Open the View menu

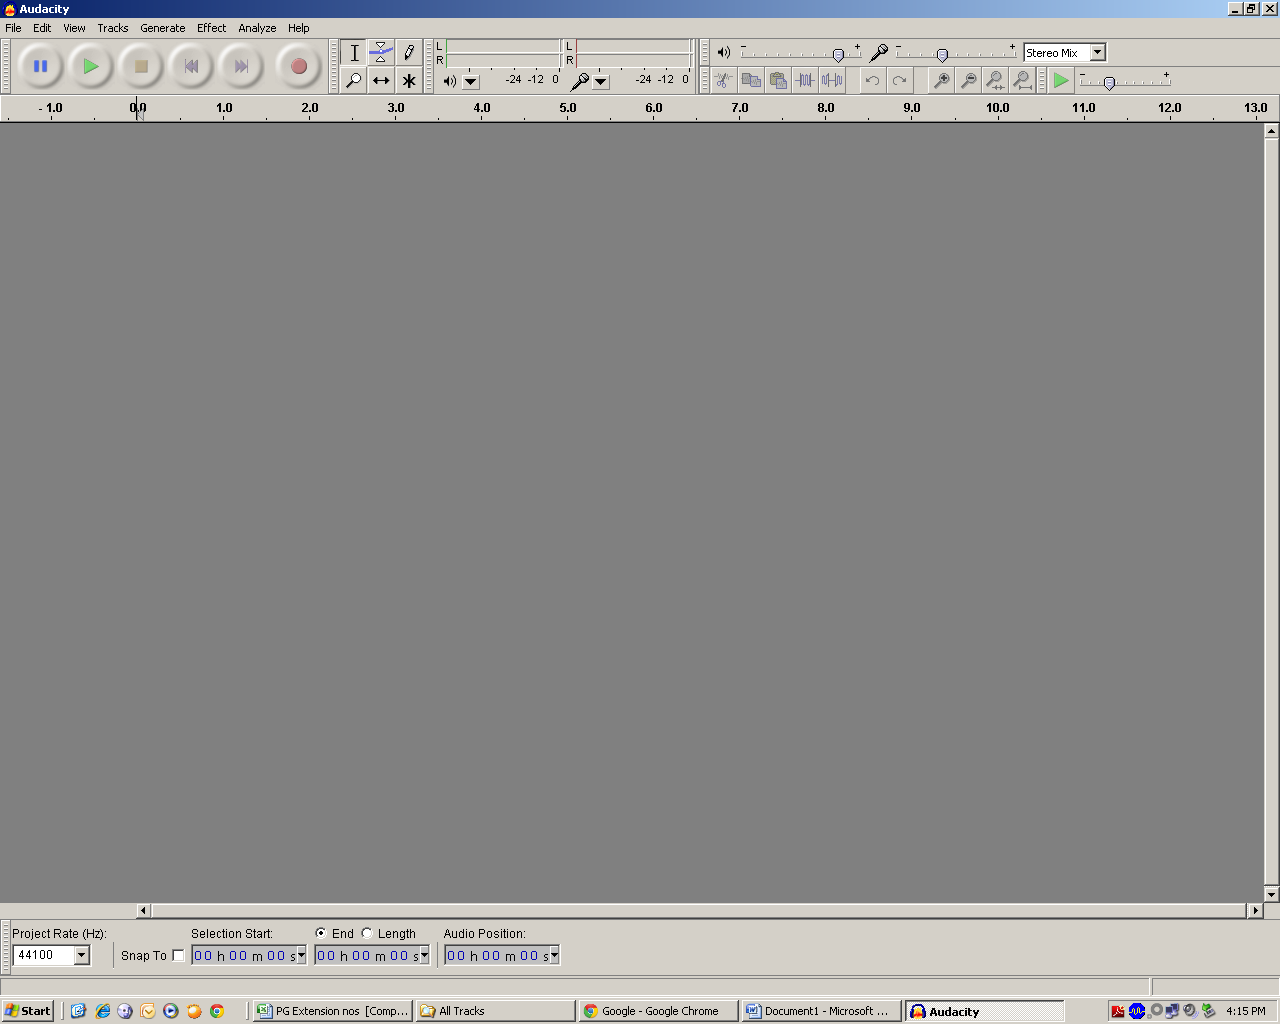75,28
